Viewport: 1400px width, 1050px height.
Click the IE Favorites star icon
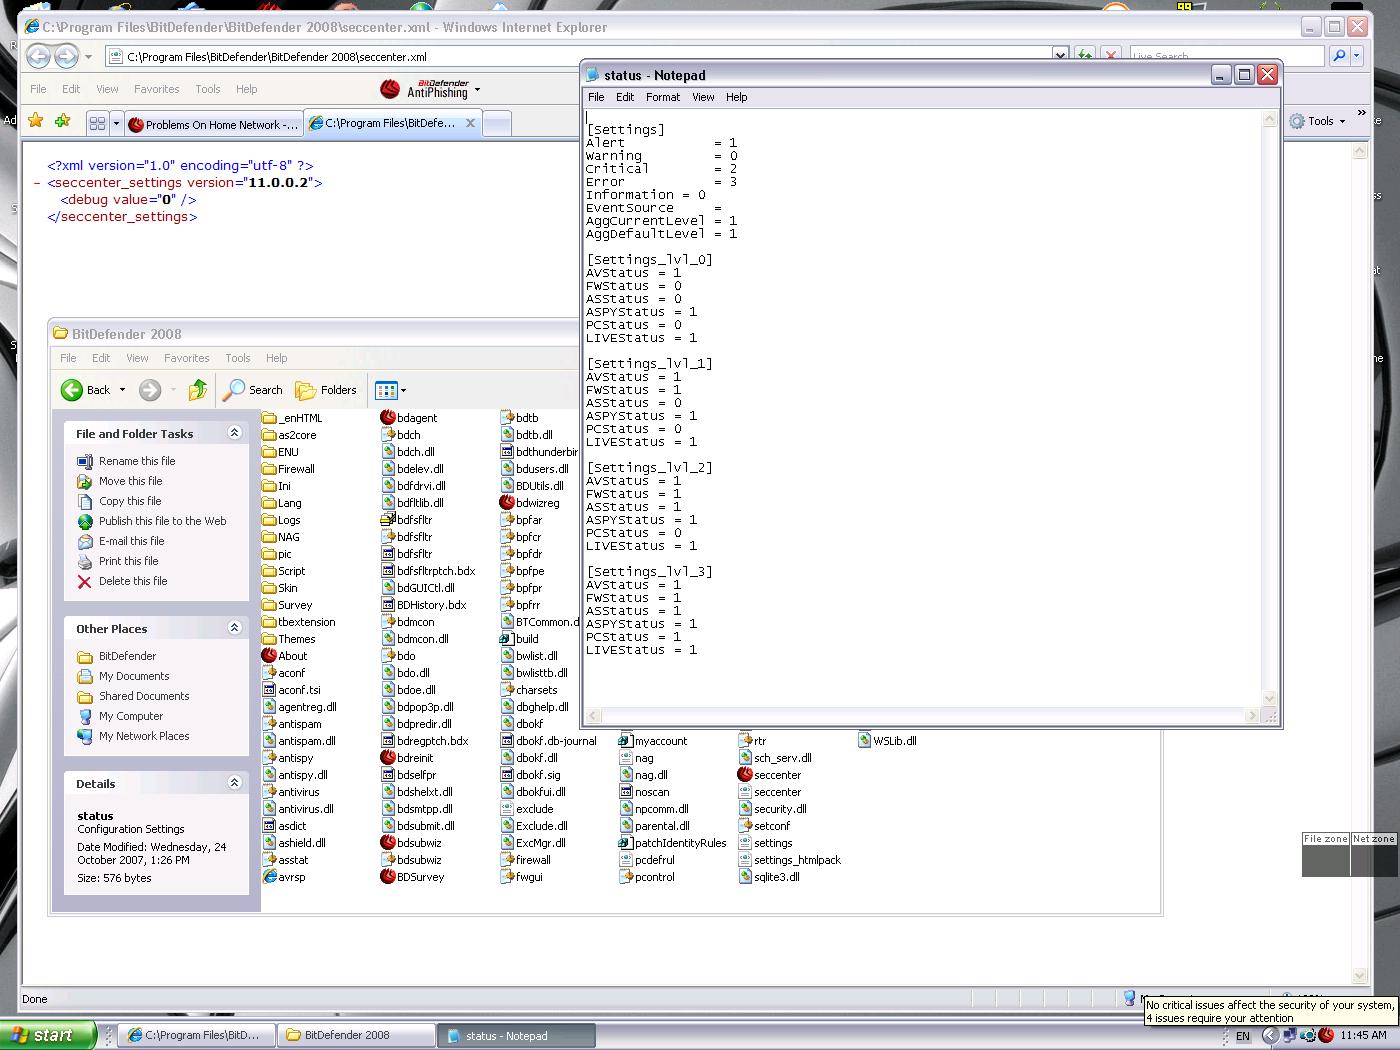click(x=36, y=121)
